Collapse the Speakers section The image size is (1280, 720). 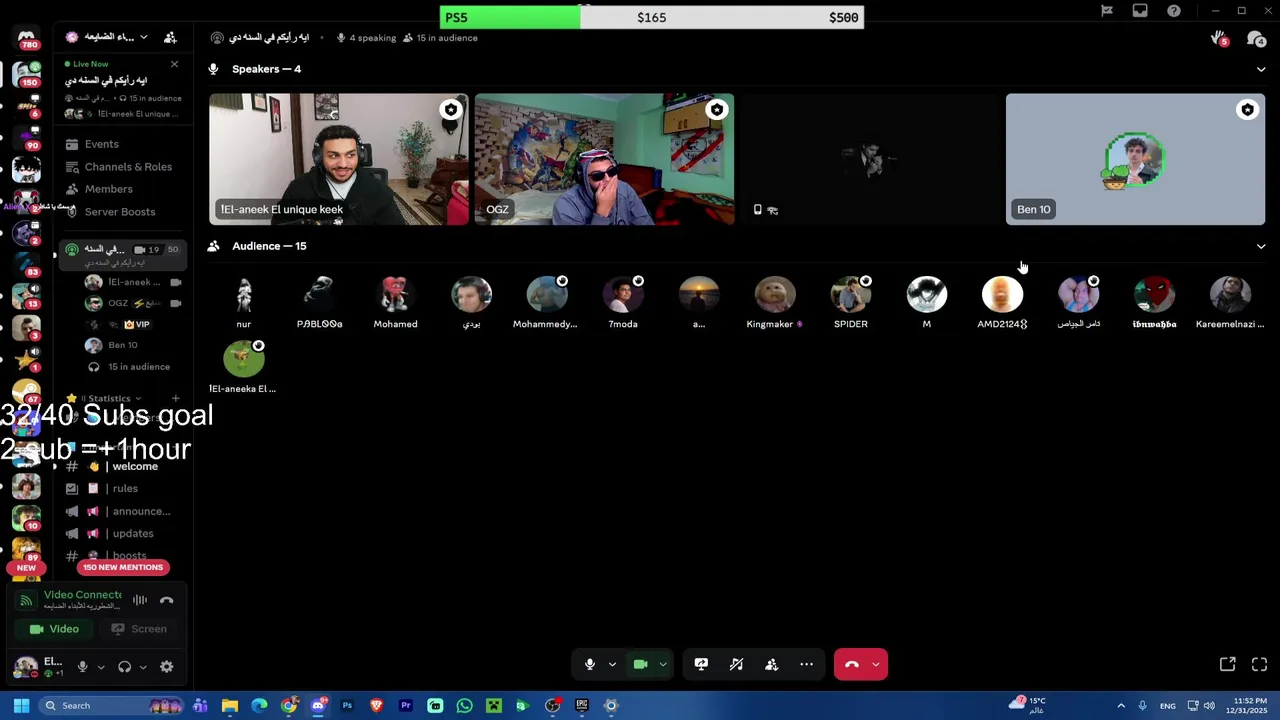tap(1260, 69)
